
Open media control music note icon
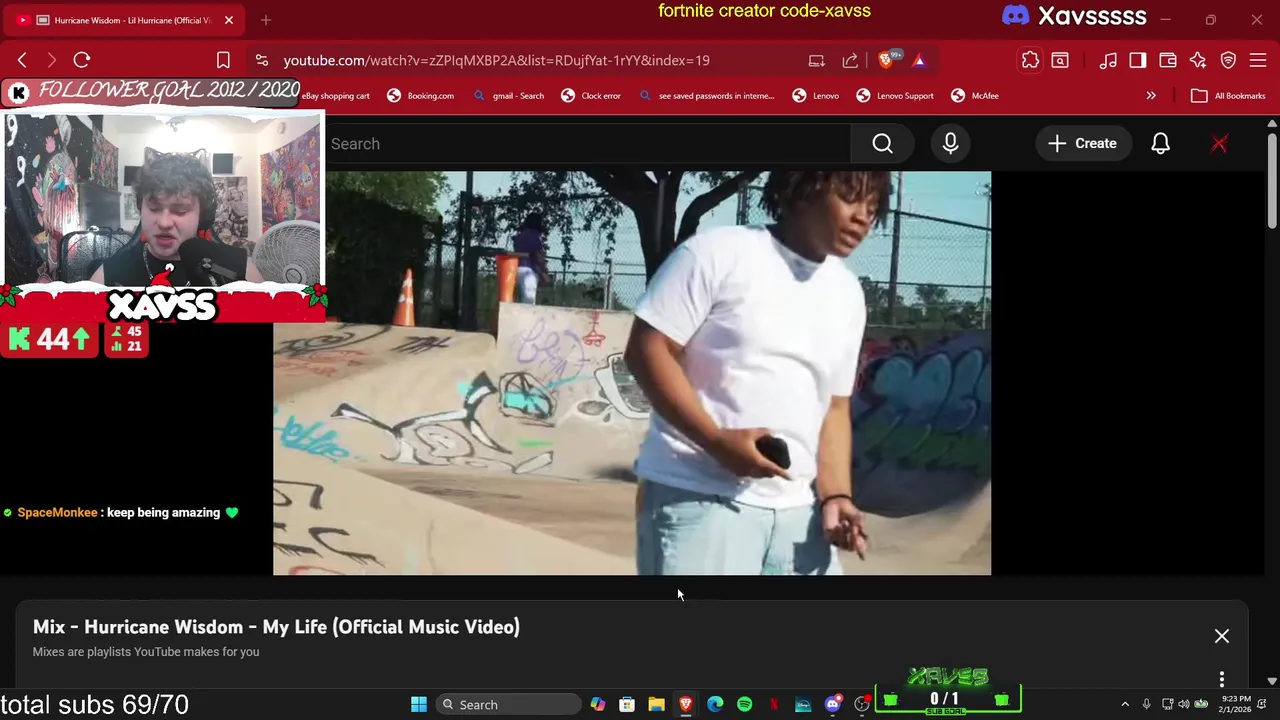[x=1108, y=60]
